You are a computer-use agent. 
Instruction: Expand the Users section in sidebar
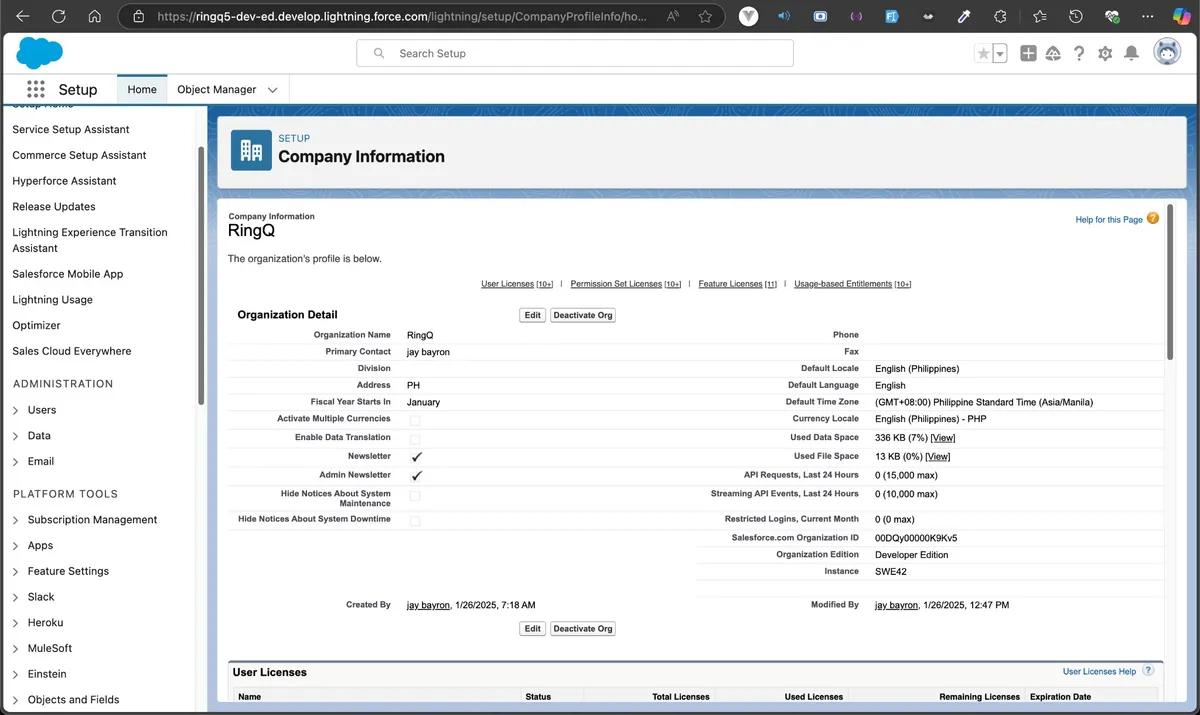click(x=16, y=410)
